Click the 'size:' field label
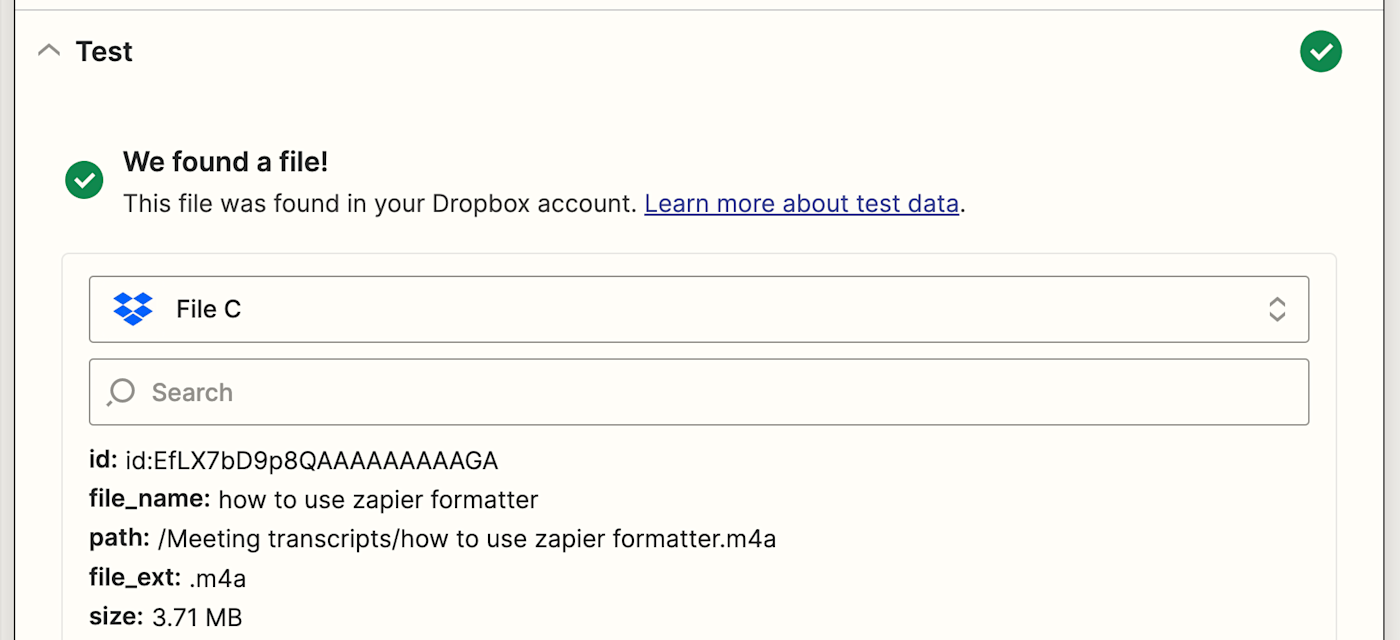The width and height of the screenshot is (1400, 640). click(116, 617)
